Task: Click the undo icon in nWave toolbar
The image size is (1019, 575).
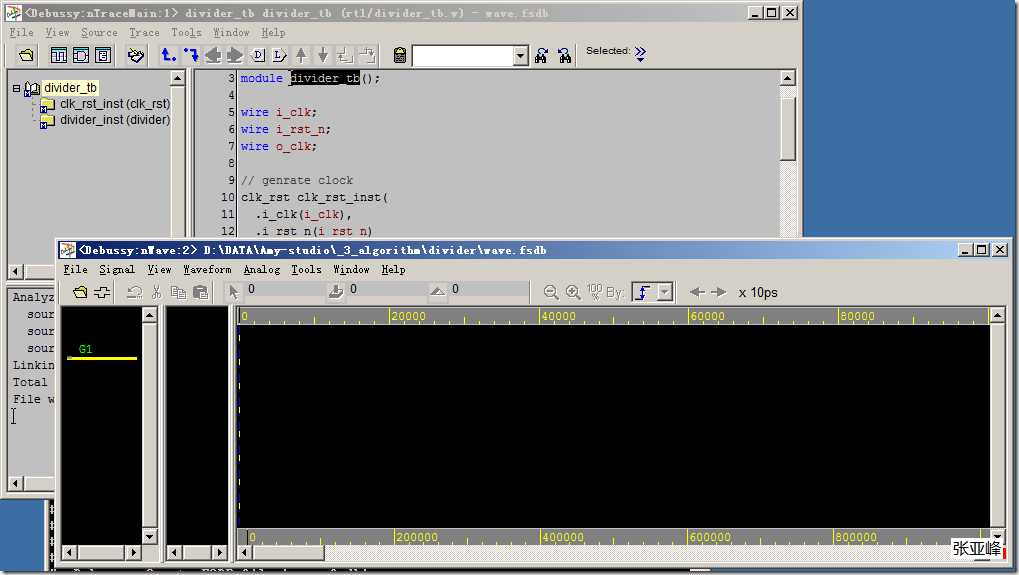Action: 135,292
